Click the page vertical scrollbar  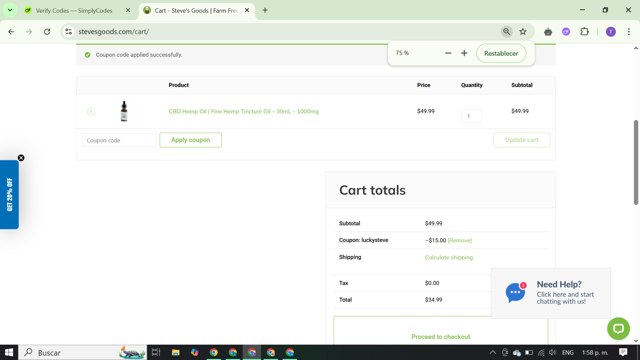point(636,162)
